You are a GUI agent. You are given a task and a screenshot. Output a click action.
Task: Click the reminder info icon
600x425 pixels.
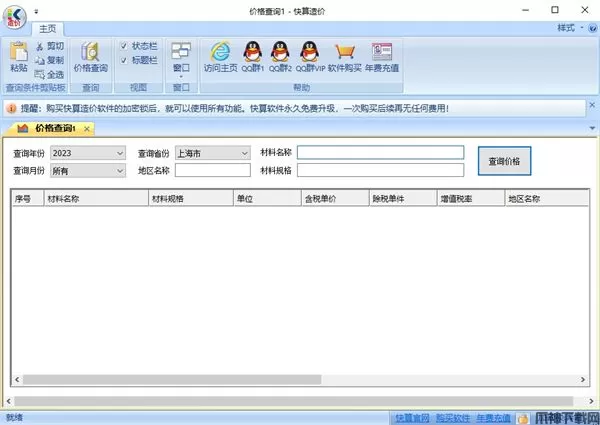pyautogui.click(x=11, y=109)
